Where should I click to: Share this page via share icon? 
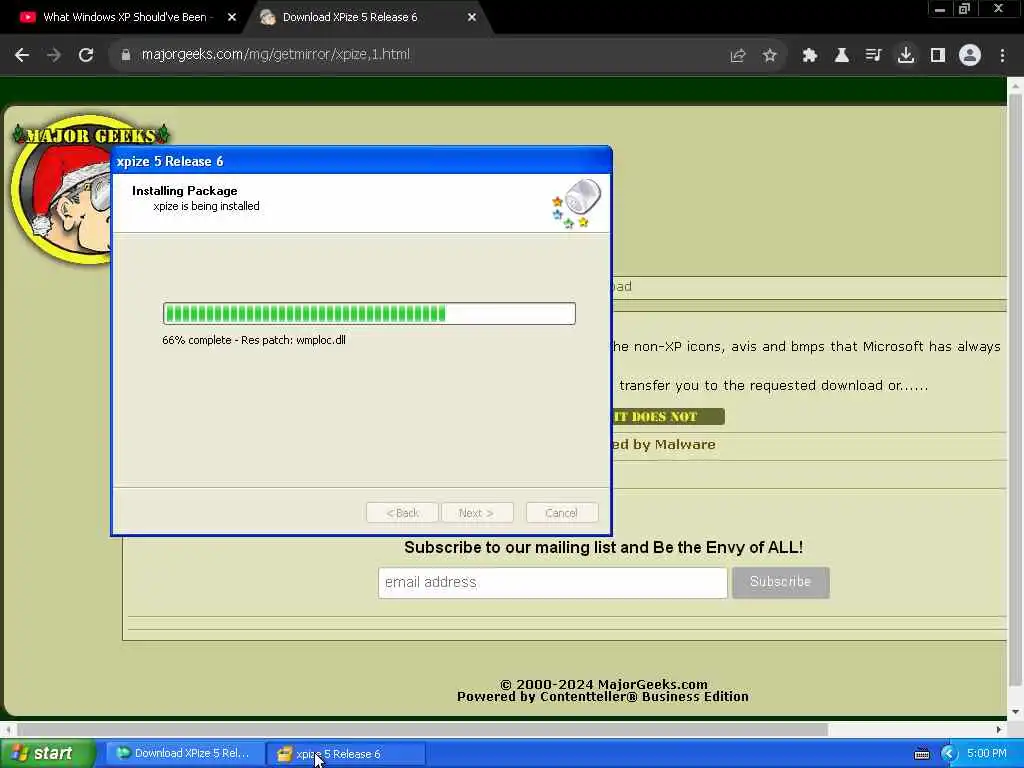(x=738, y=56)
